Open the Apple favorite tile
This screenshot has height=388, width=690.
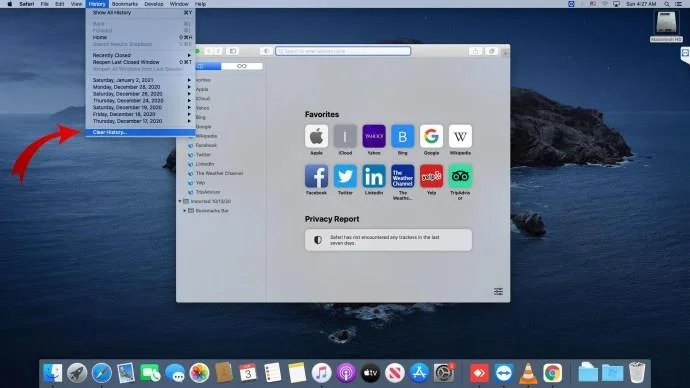tap(316, 136)
